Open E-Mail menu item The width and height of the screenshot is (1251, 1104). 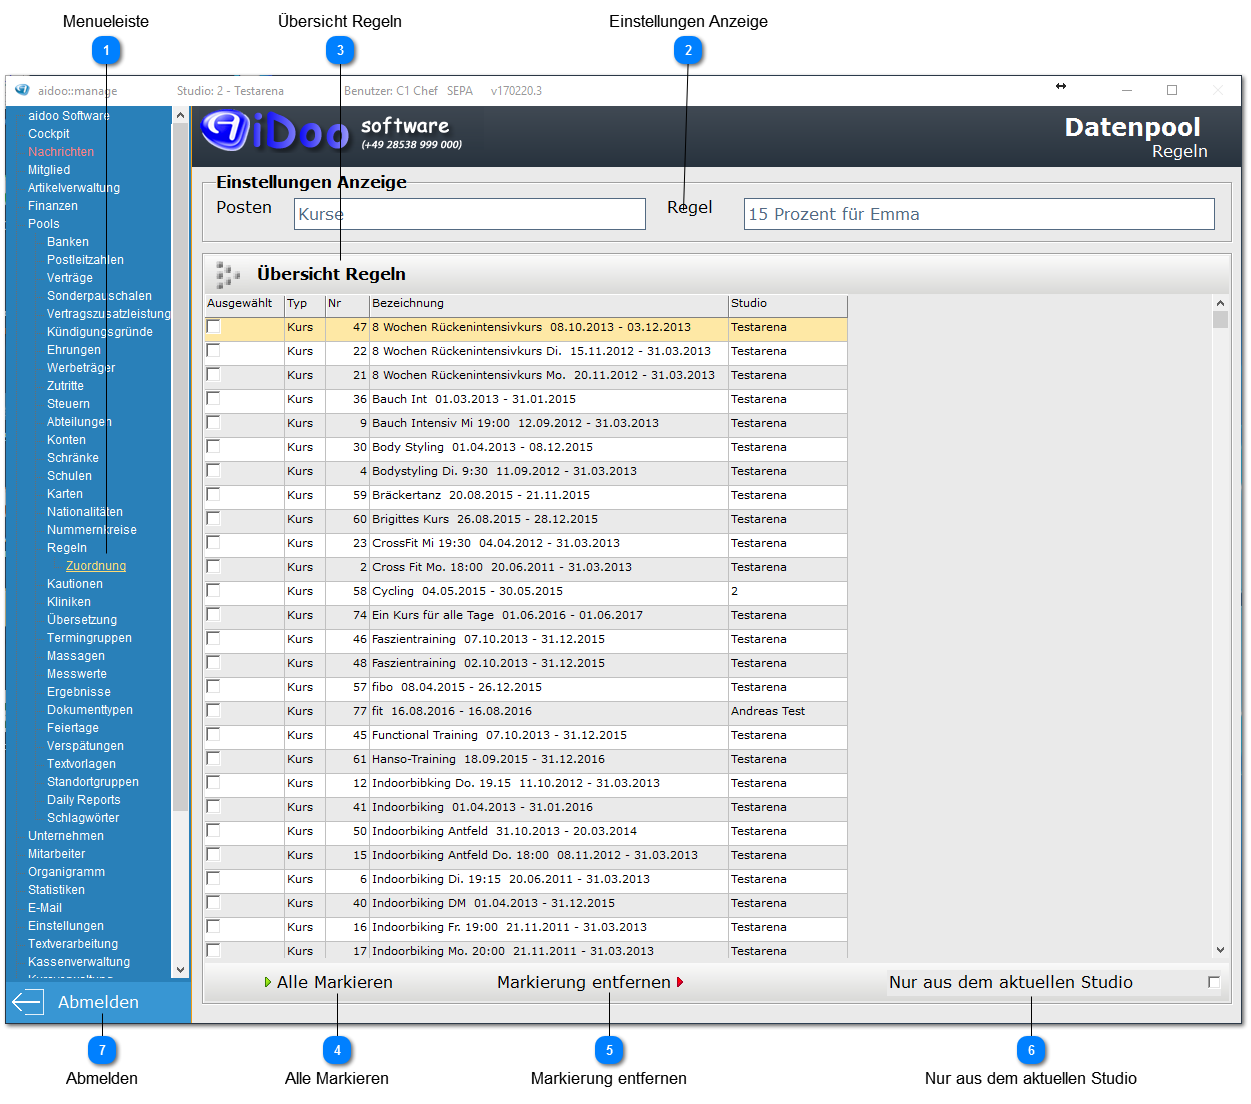[x=45, y=908]
